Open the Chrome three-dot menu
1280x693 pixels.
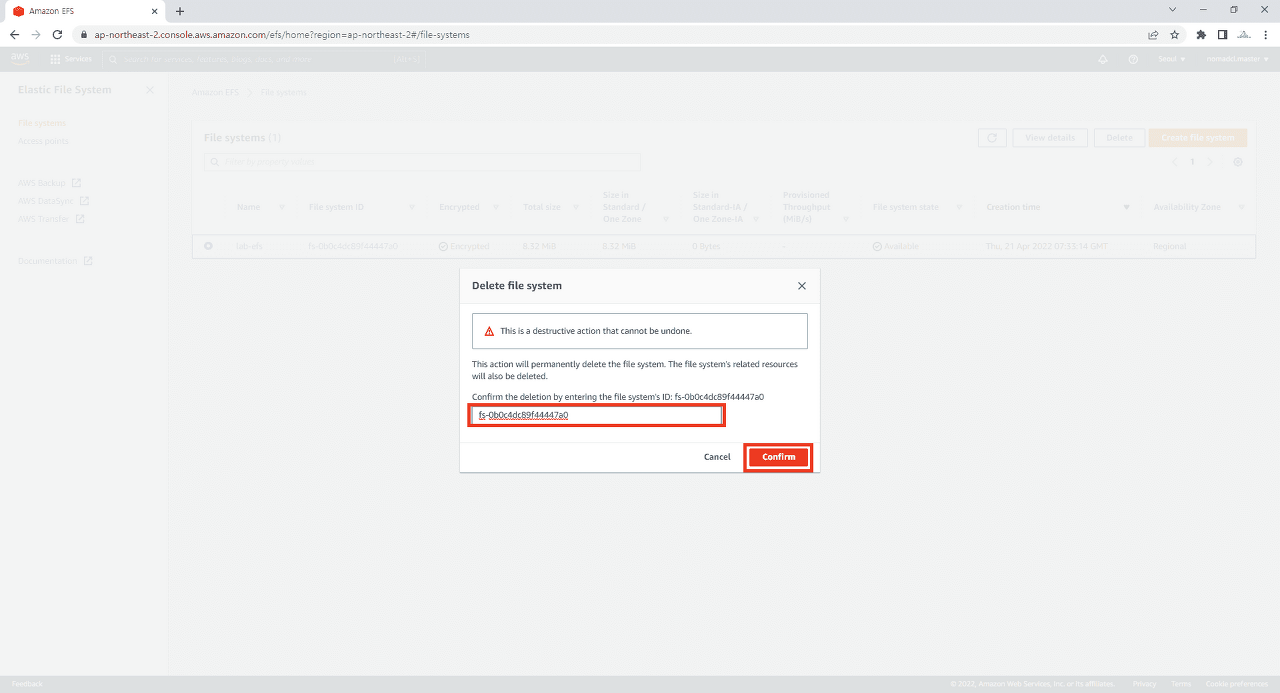pos(1265,34)
